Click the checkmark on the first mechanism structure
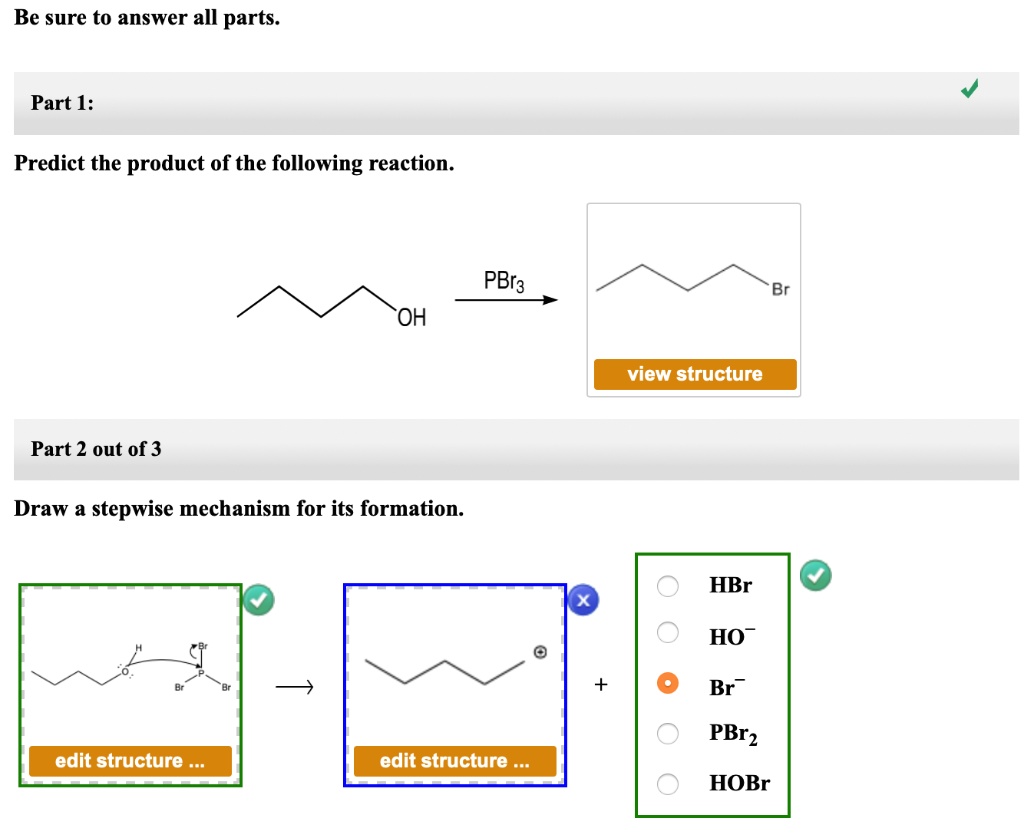Image resolution: width=1024 pixels, height=838 pixels. [x=258, y=600]
